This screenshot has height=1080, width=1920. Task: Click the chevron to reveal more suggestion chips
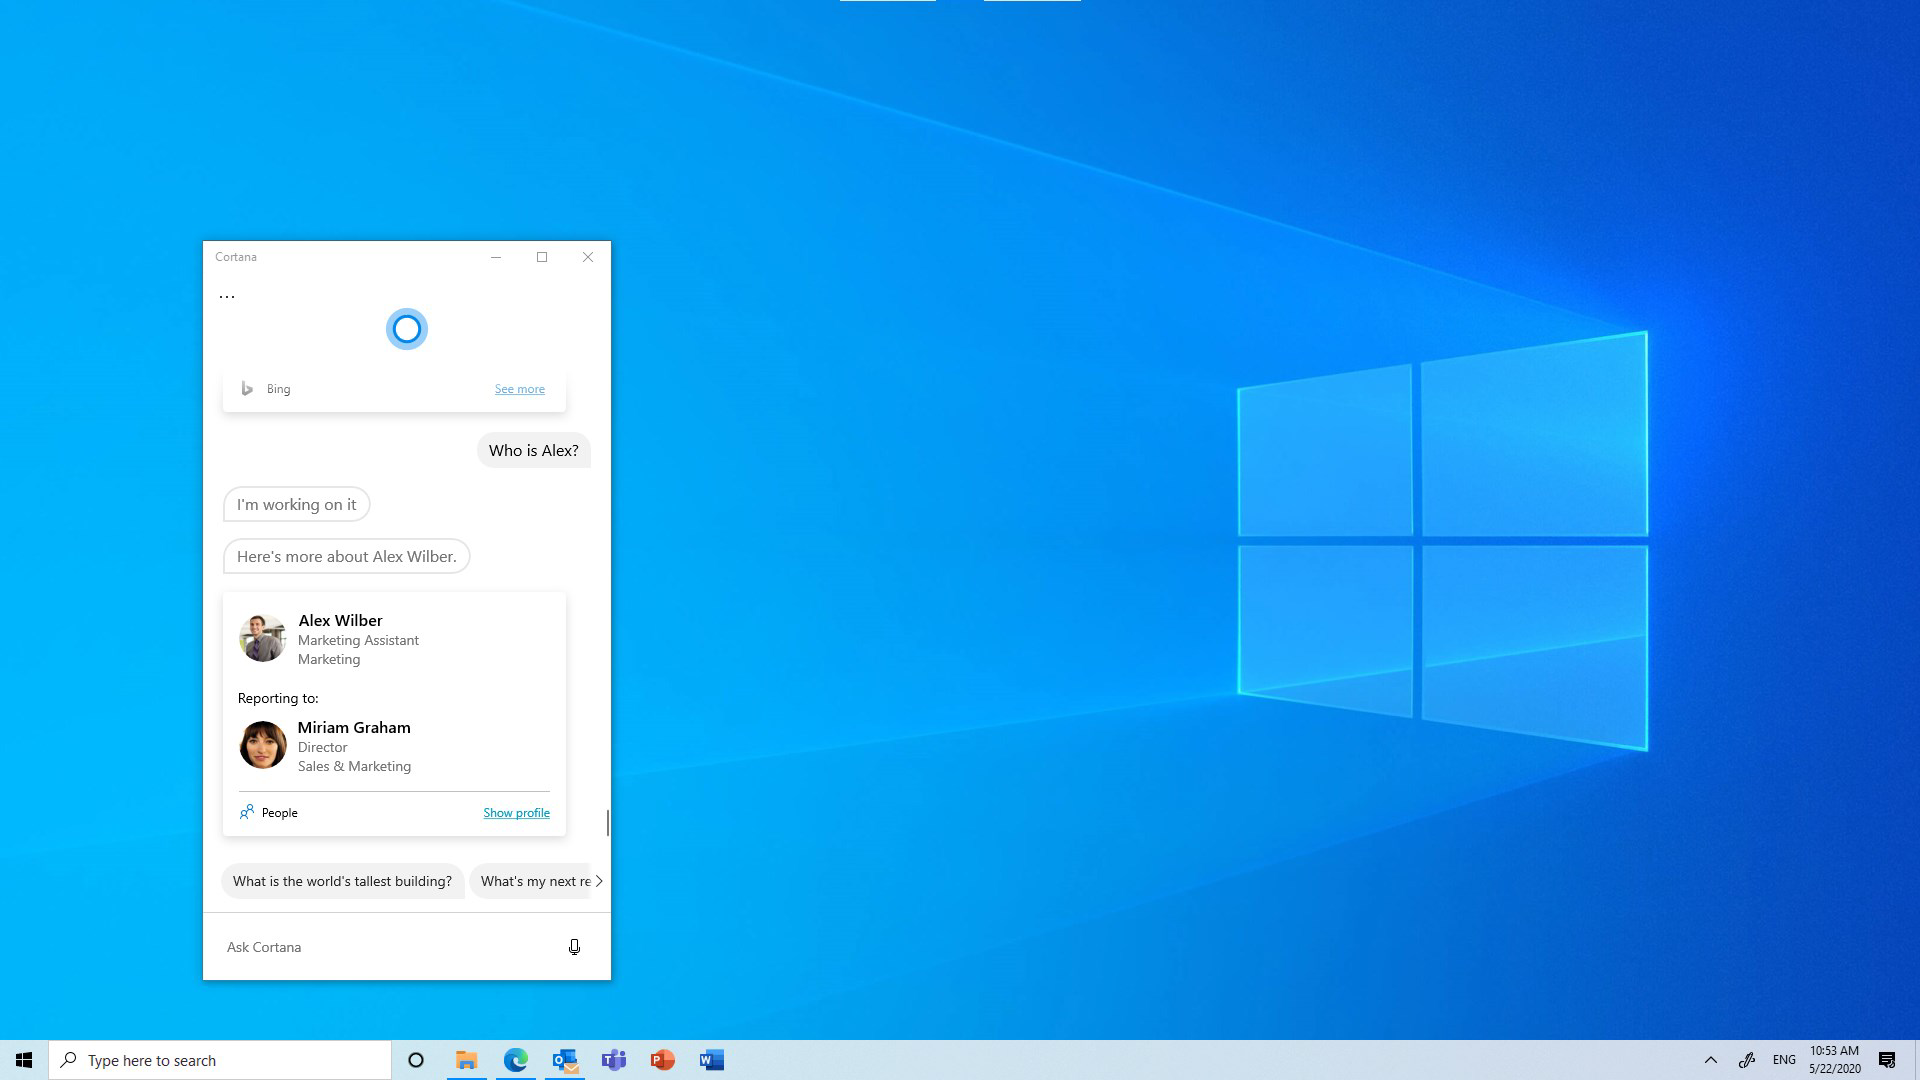click(x=599, y=881)
